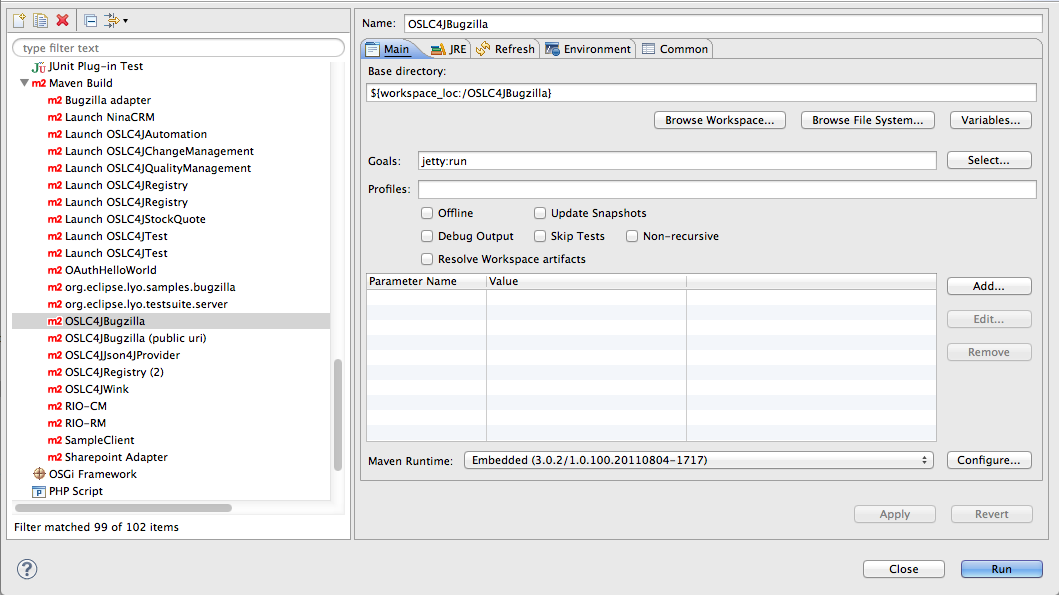Focus the type filter text field
The height and width of the screenshot is (595, 1059).
178,48
